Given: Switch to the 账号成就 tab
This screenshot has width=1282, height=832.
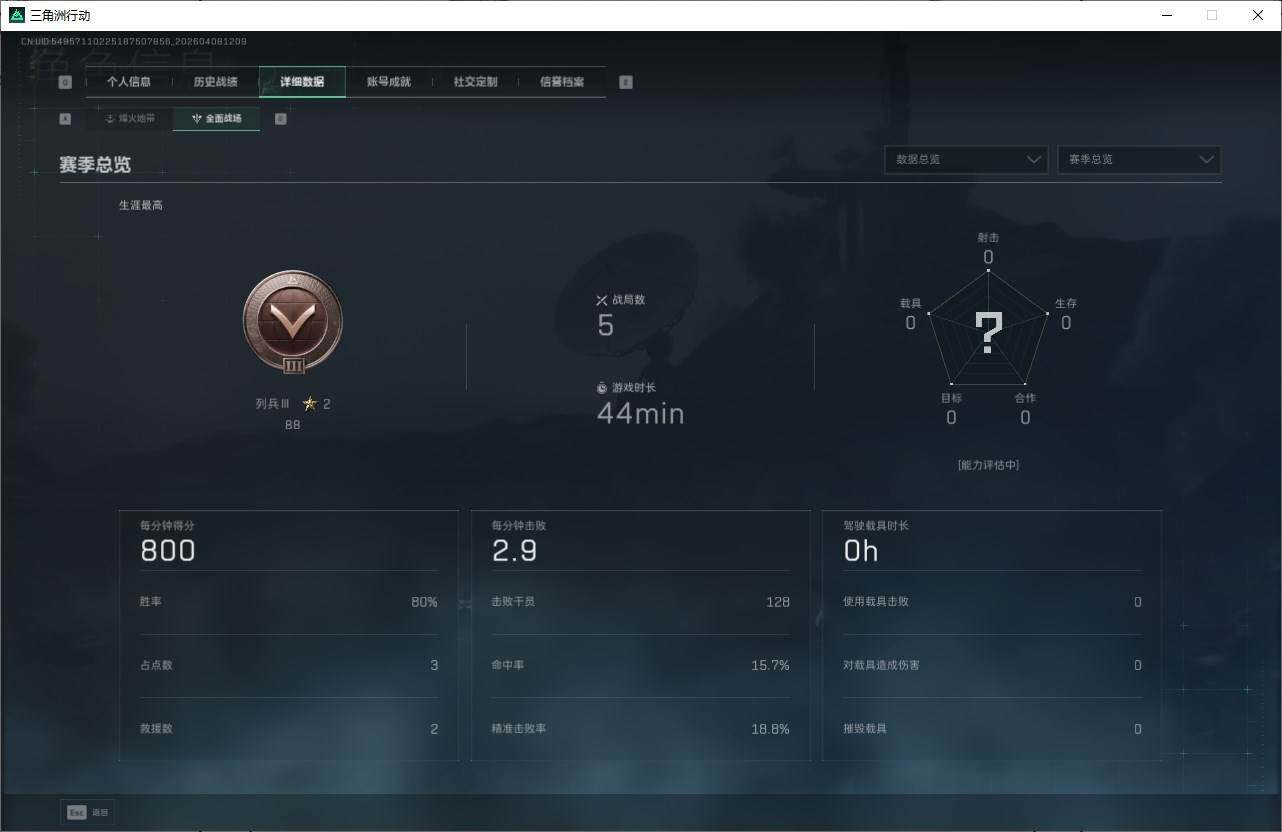Looking at the screenshot, I should [389, 82].
